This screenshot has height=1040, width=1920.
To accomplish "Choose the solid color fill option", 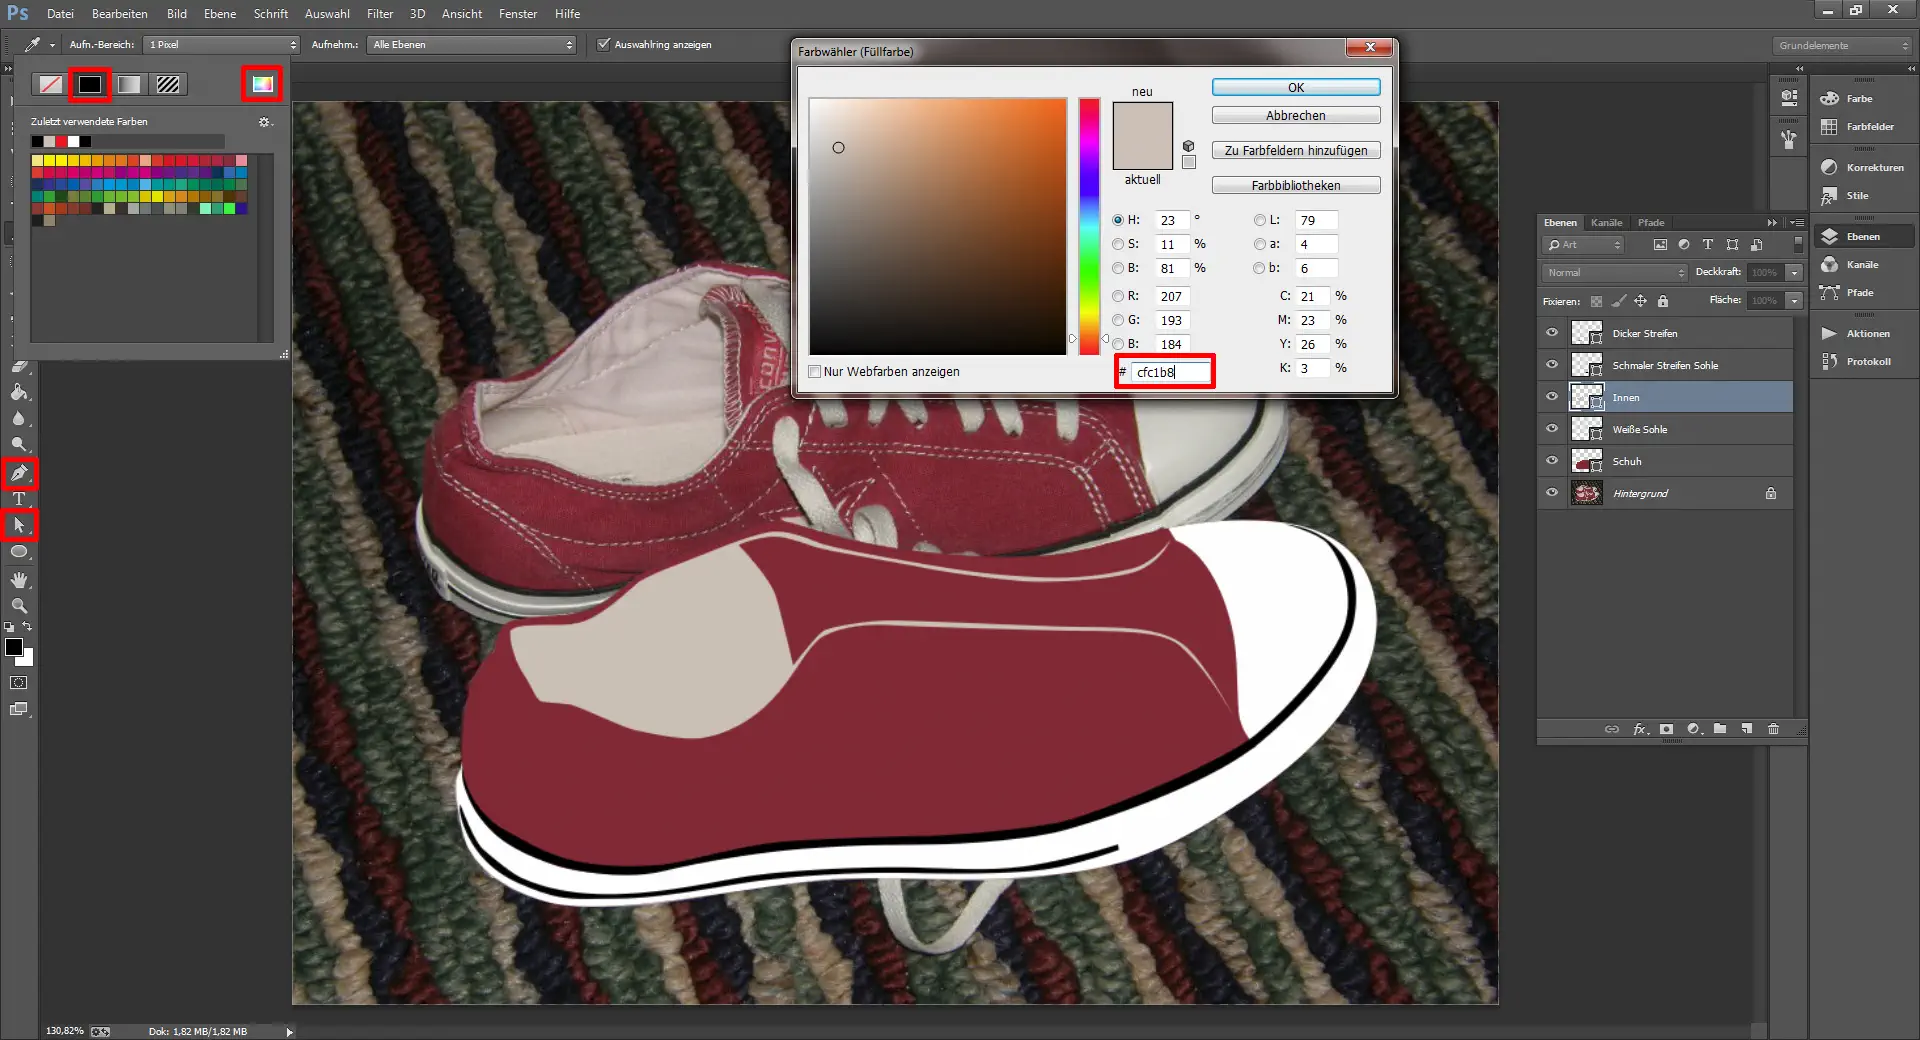I will point(90,85).
